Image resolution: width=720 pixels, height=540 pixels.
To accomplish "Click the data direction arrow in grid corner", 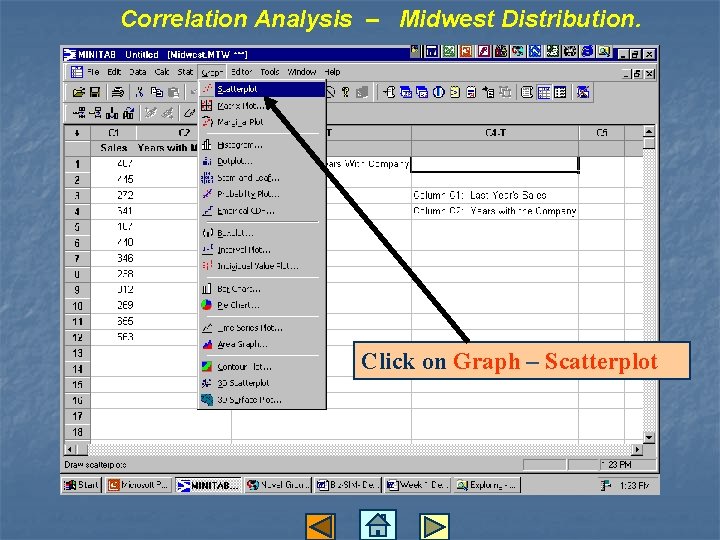I will [x=77, y=133].
